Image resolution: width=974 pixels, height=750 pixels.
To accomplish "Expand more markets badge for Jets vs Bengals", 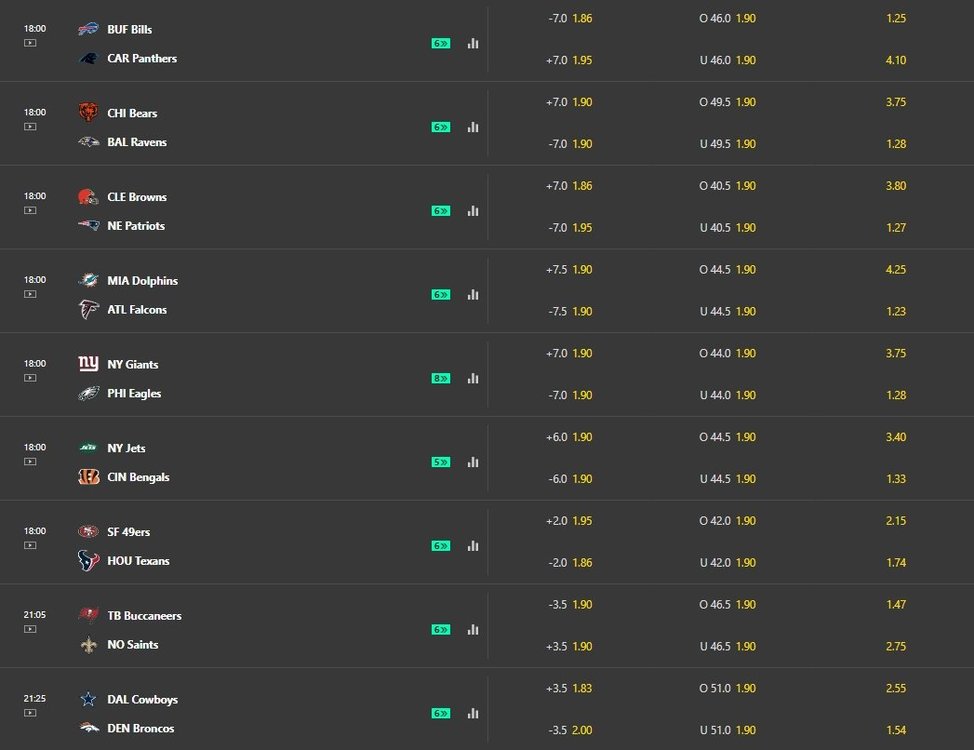I will [x=441, y=462].
